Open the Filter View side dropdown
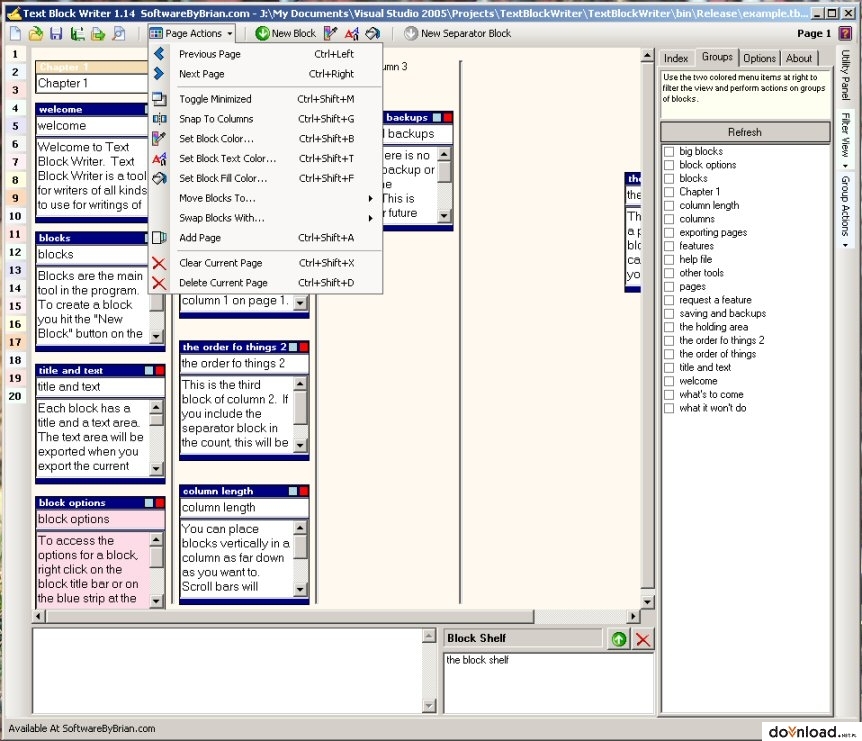 pos(846,140)
